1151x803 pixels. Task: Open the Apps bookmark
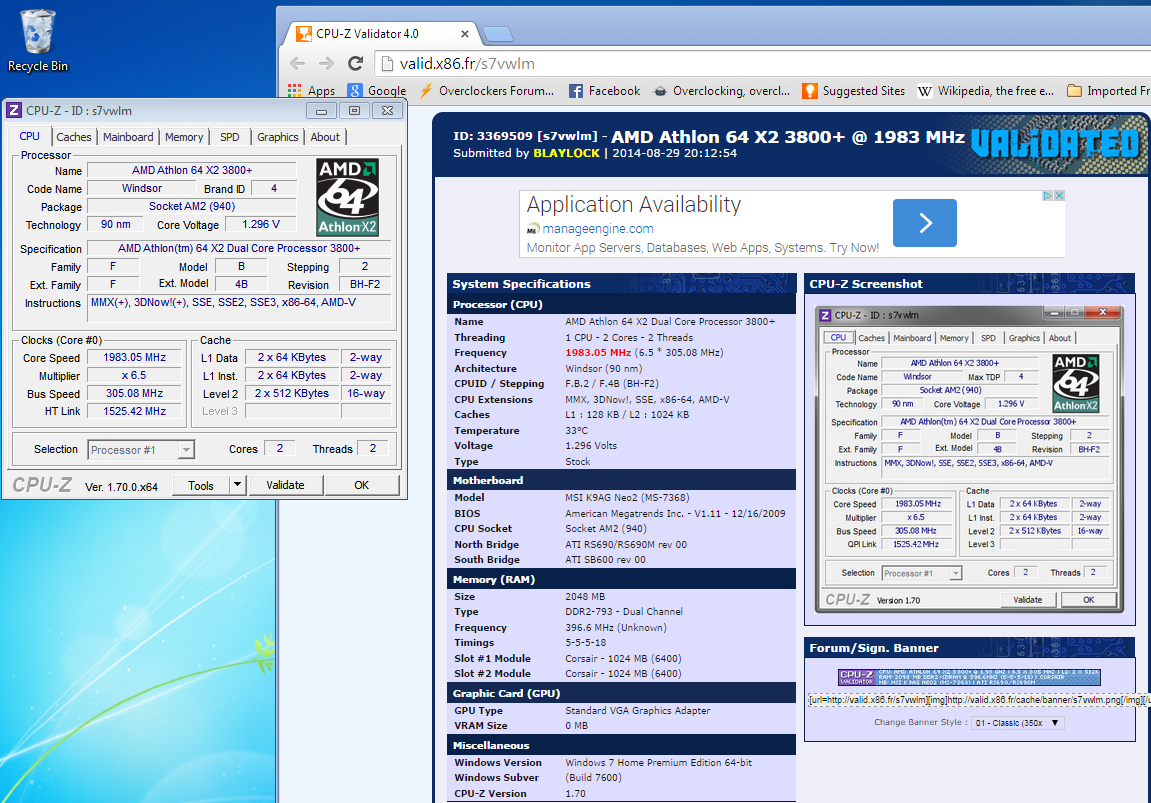[311, 91]
